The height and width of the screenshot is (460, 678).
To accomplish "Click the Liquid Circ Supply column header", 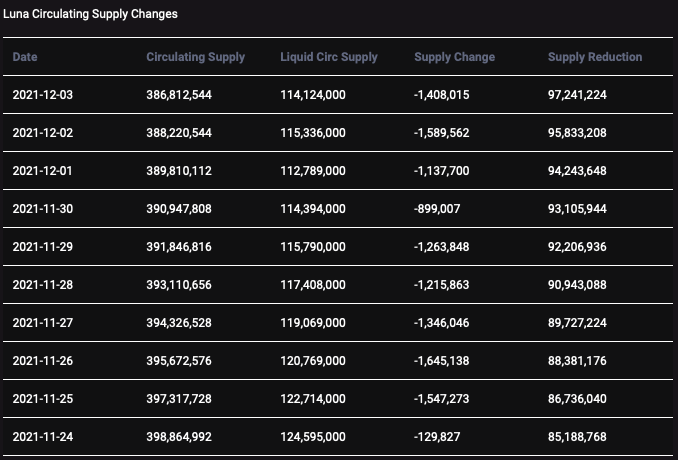I will pyautogui.click(x=329, y=57).
